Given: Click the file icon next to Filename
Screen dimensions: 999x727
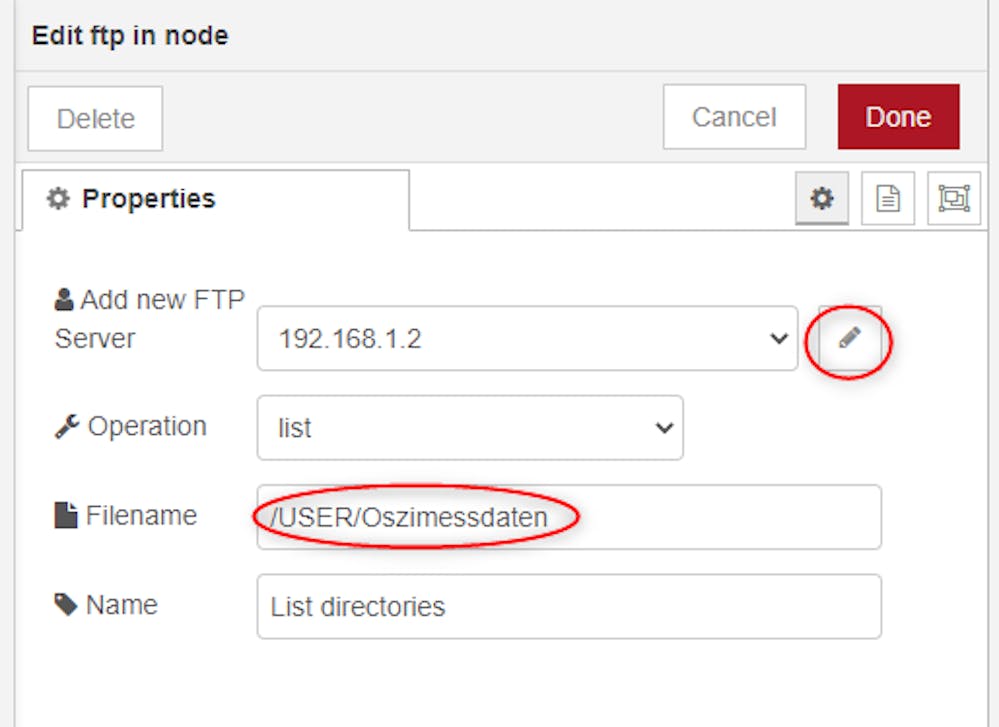Looking at the screenshot, I should 66,515.
